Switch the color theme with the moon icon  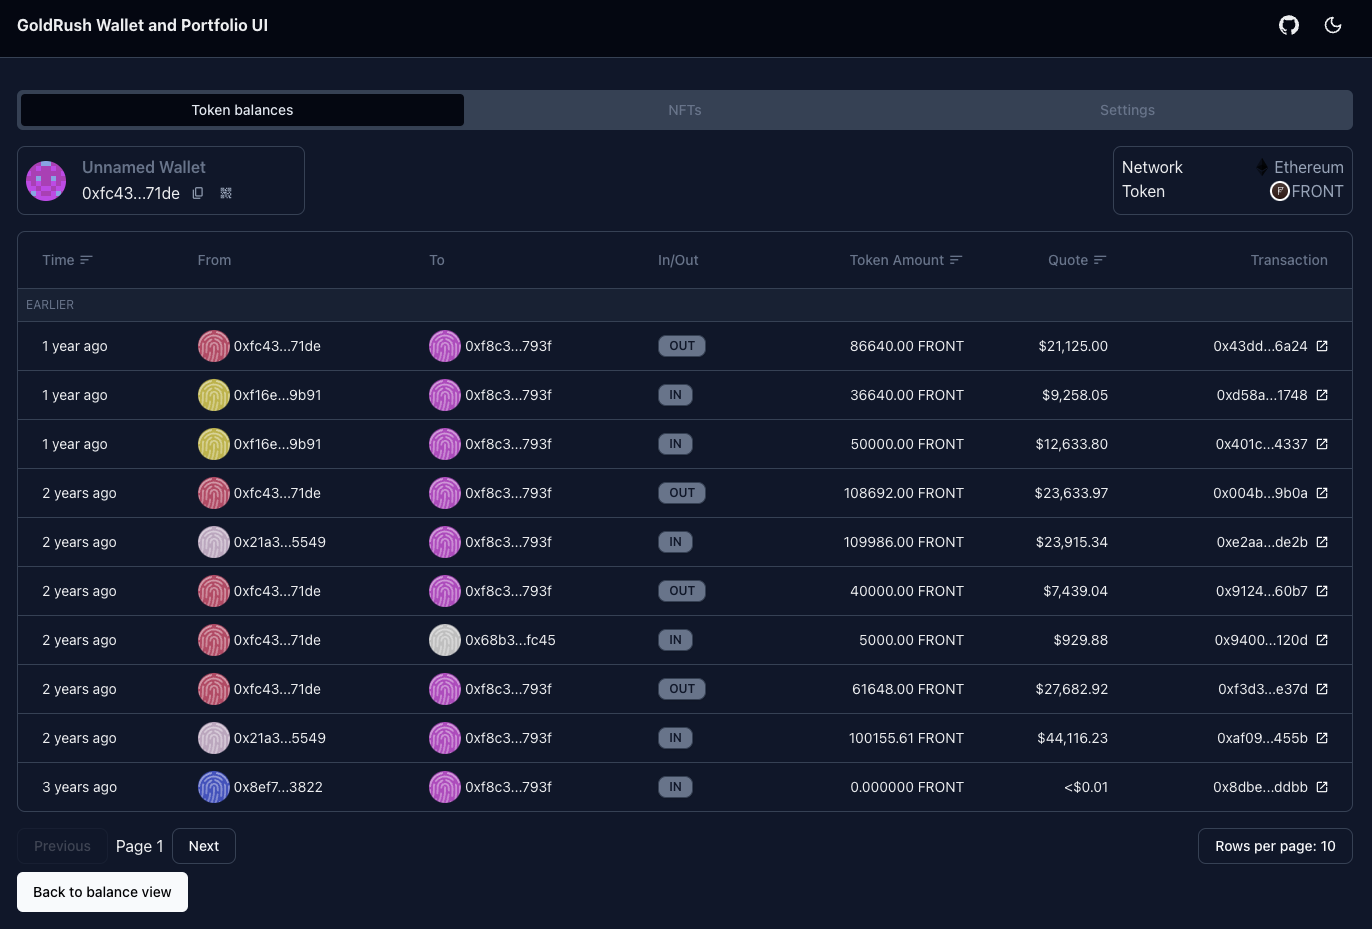coord(1333,25)
